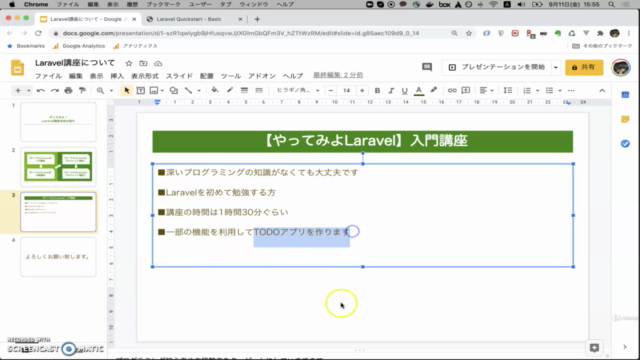Toggle bold formatting
The width and height of the screenshot is (640, 360).
(x=377, y=91)
